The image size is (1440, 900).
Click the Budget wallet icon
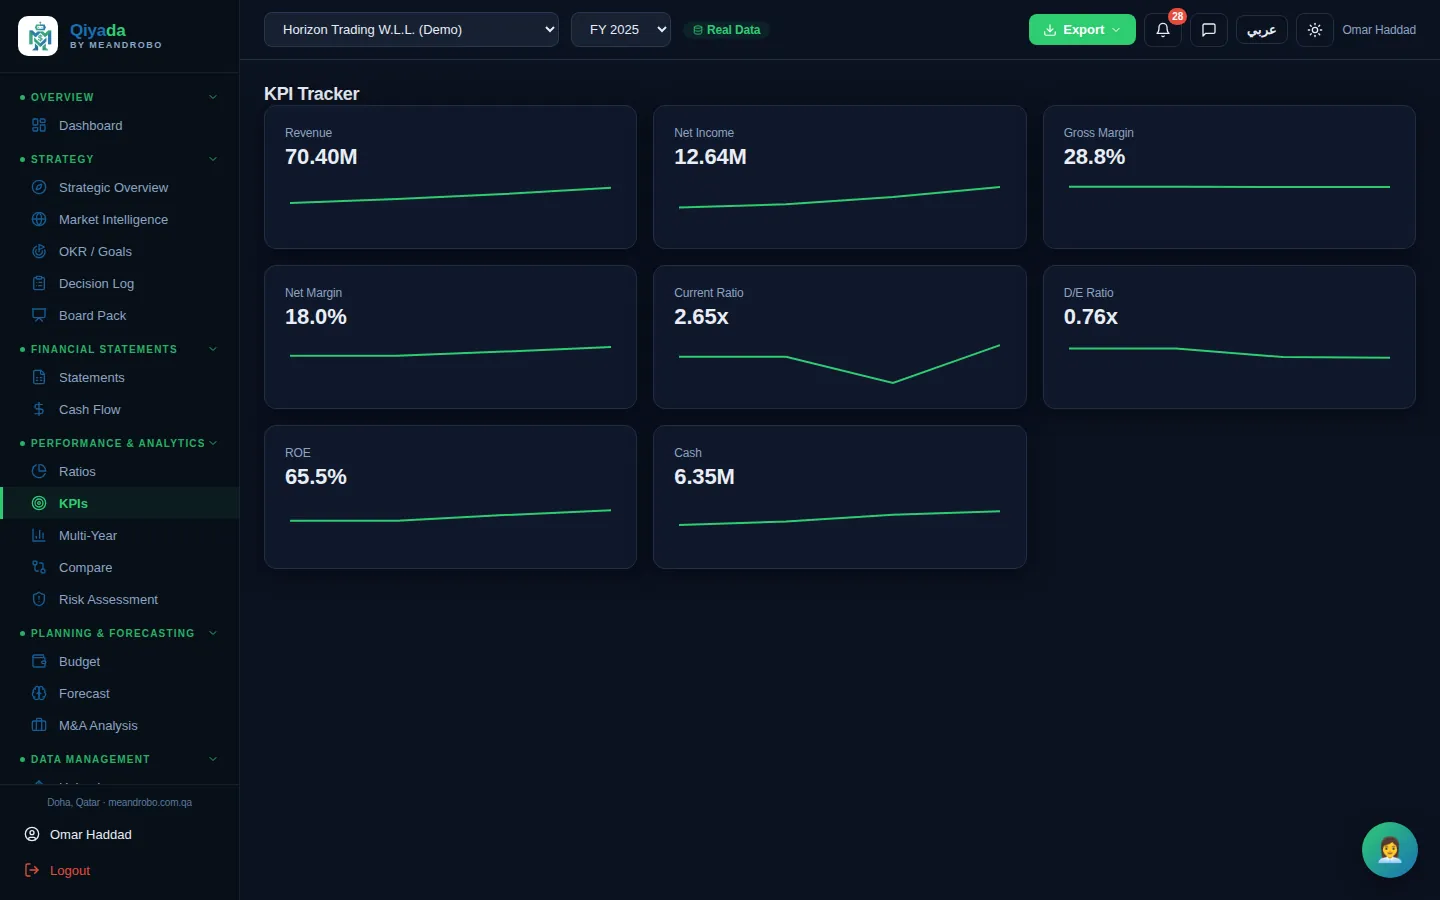pyautogui.click(x=39, y=662)
